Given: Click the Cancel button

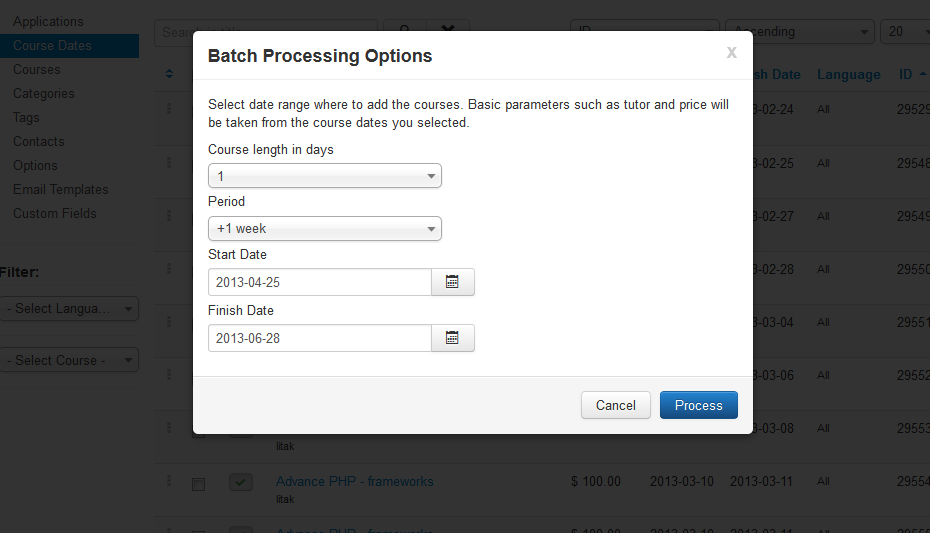Looking at the screenshot, I should tap(615, 405).
